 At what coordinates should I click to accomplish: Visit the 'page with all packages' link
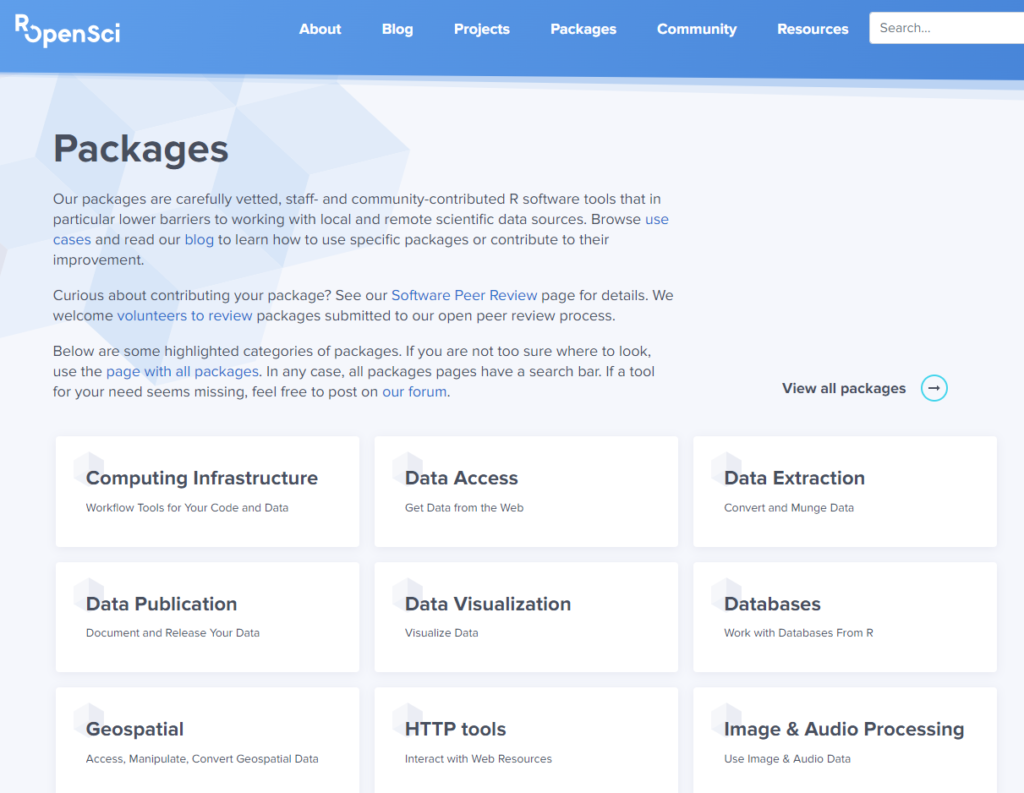pos(183,372)
